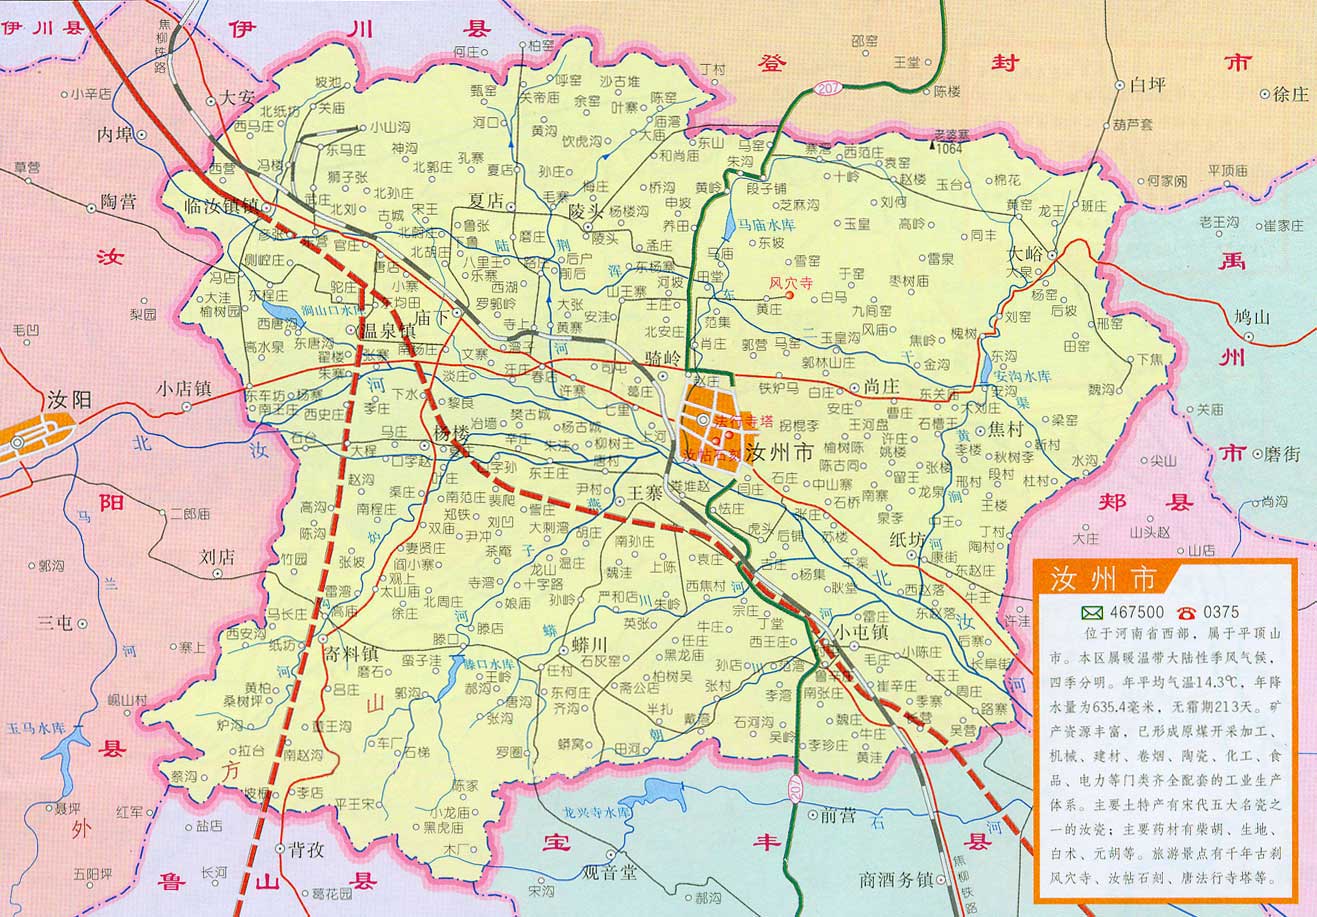Click the 内埠 label
The width and height of the screenshot is (1317, 917).
(x=114, y=133)
